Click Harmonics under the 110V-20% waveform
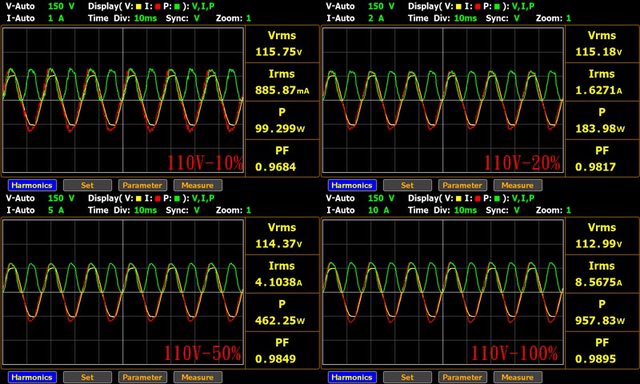The width and height of the screenshot is (640, 384). click(x=352, y=185)
